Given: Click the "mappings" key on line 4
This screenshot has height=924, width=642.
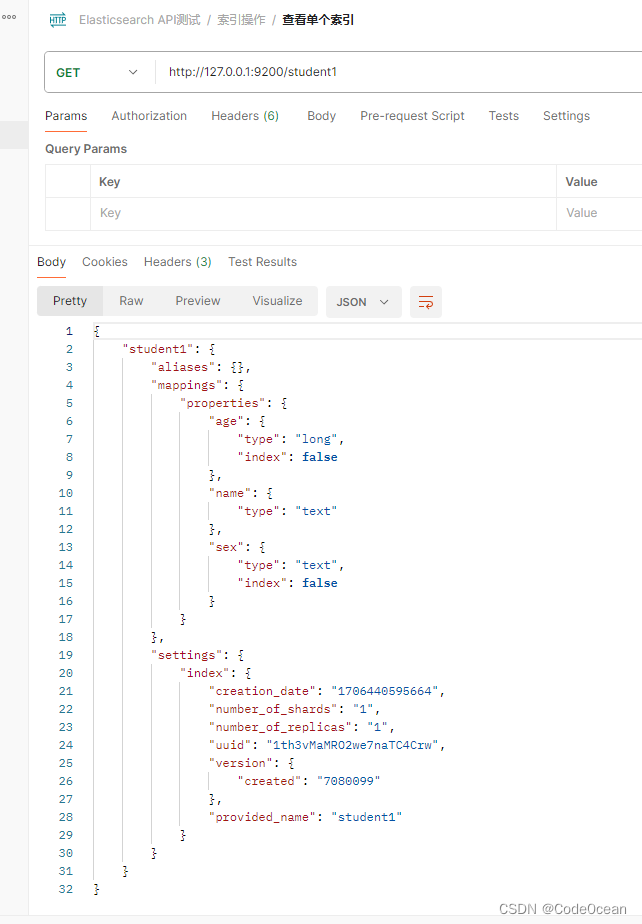Looking at the screenshot, I should pyautogui.click(x=186, y=385).
